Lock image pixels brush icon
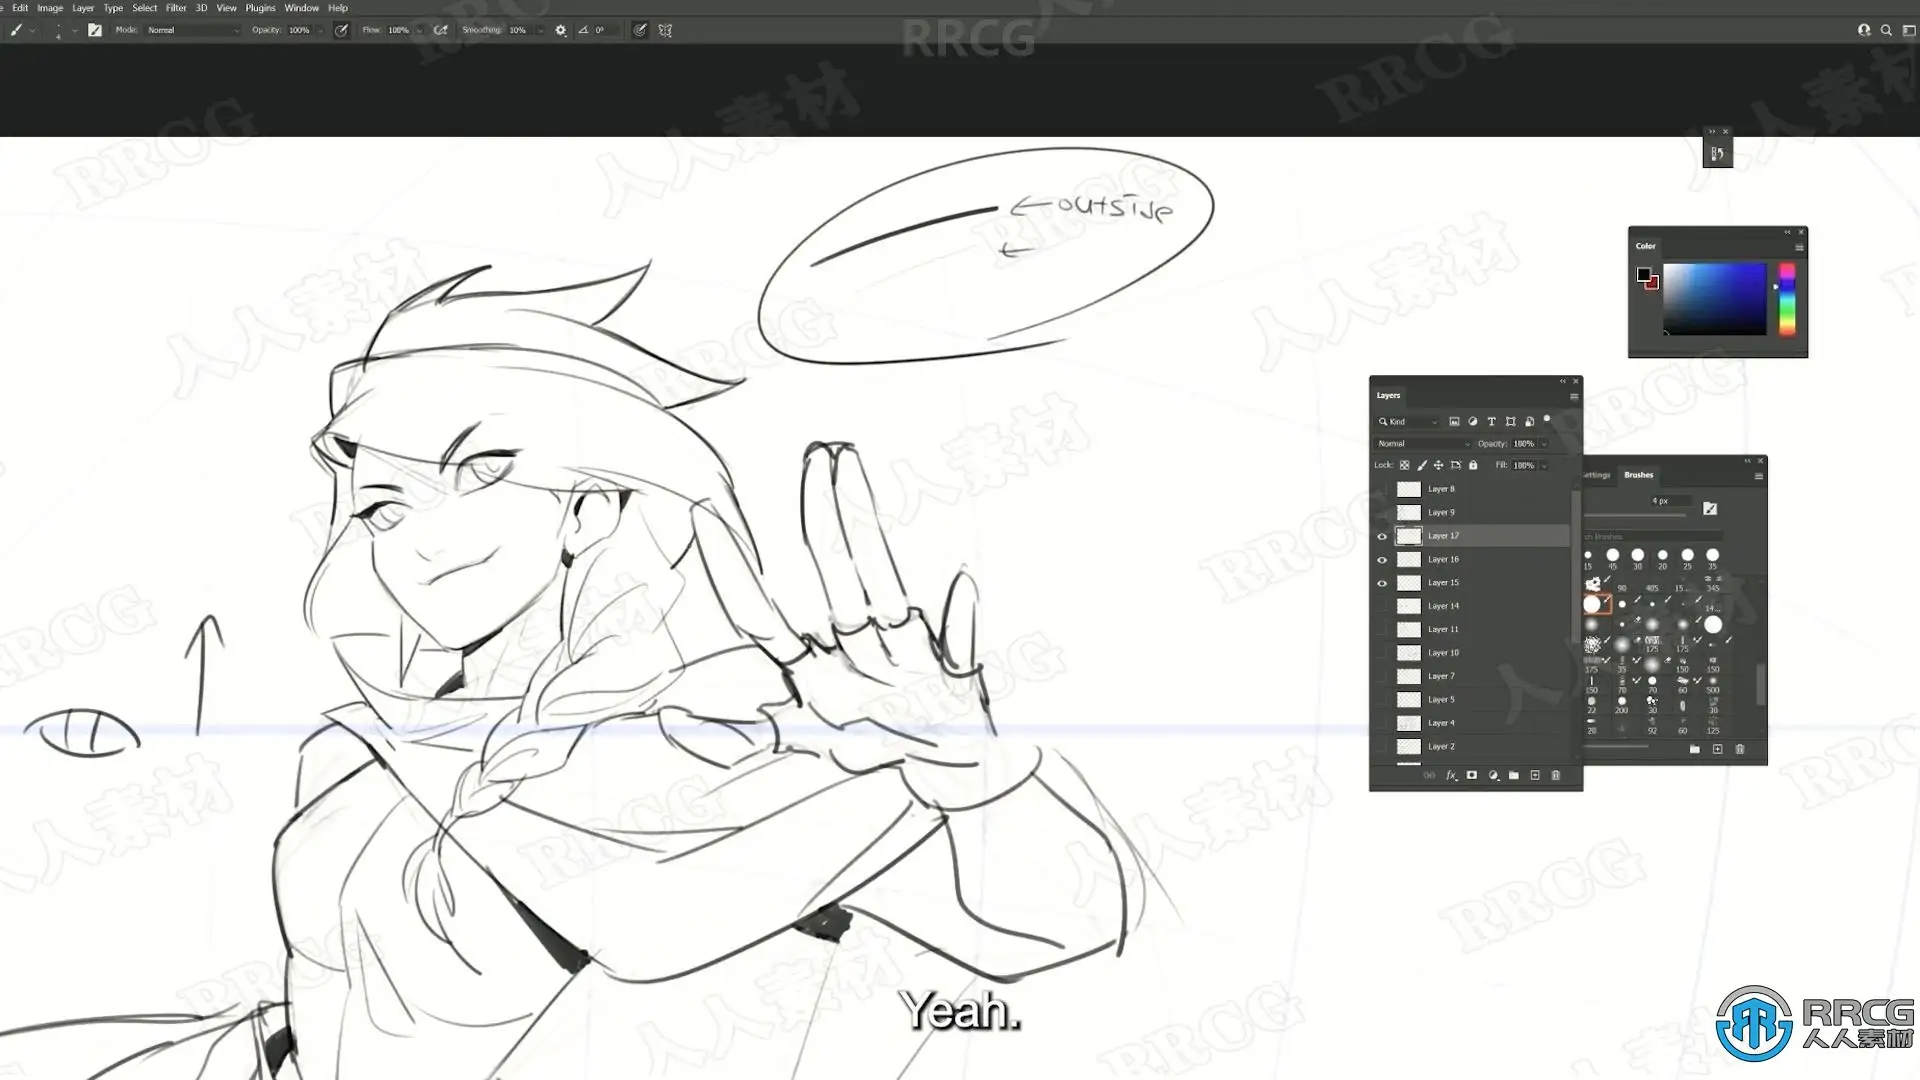The image size is (1920, 1080). [1421, 465]
